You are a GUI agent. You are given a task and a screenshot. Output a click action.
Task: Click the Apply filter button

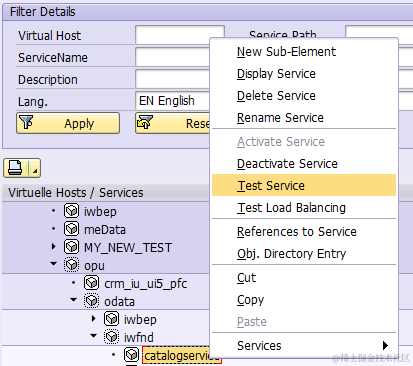68,123
